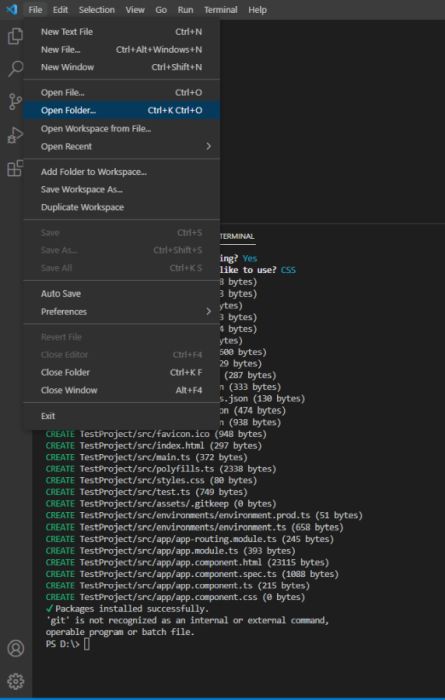This screenshot has height=700, width=445.
Task: Open the Run and Debug view icon
Action: (16, 135)
